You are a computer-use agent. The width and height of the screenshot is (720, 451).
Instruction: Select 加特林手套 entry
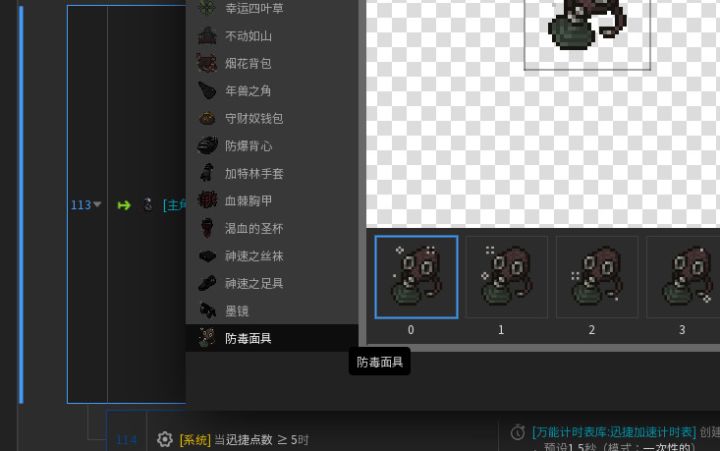coord(272,174)
